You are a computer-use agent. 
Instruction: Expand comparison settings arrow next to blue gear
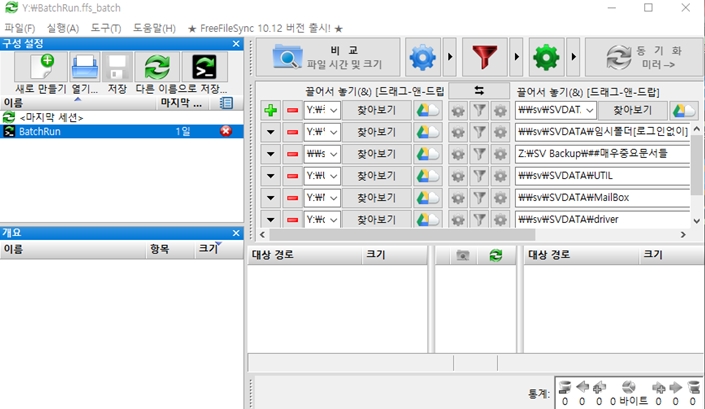[450, 57]
